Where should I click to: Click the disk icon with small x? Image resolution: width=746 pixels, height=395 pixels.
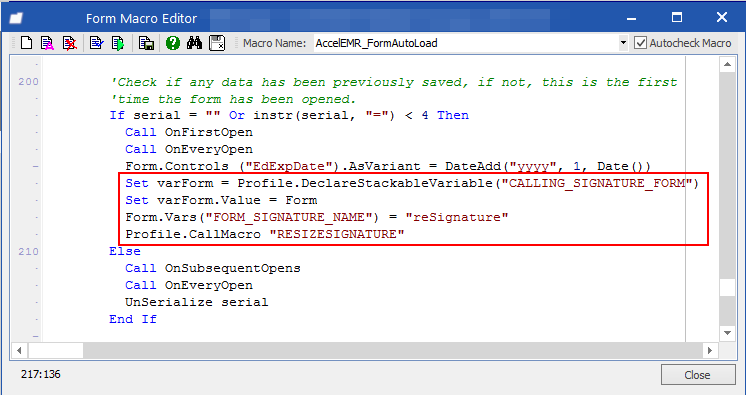(x=217, y=43)
